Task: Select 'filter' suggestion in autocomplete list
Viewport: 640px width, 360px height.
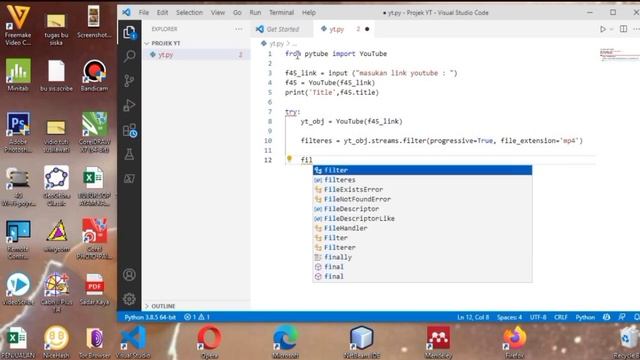Action: [422, 170]
